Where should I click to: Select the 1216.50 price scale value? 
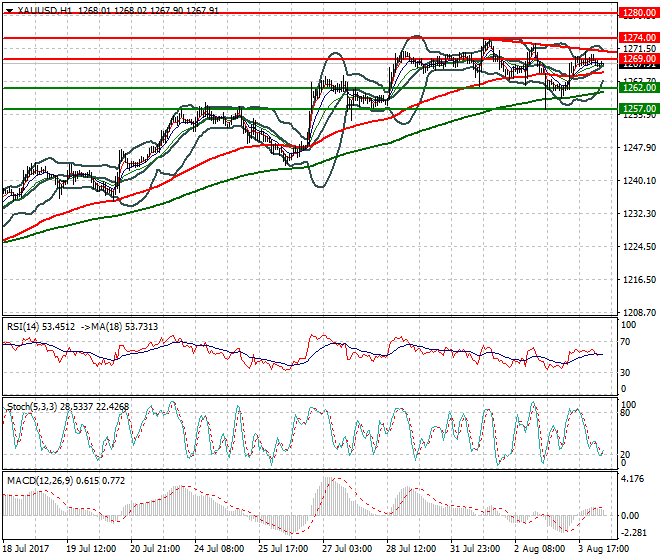click(639, 280)
